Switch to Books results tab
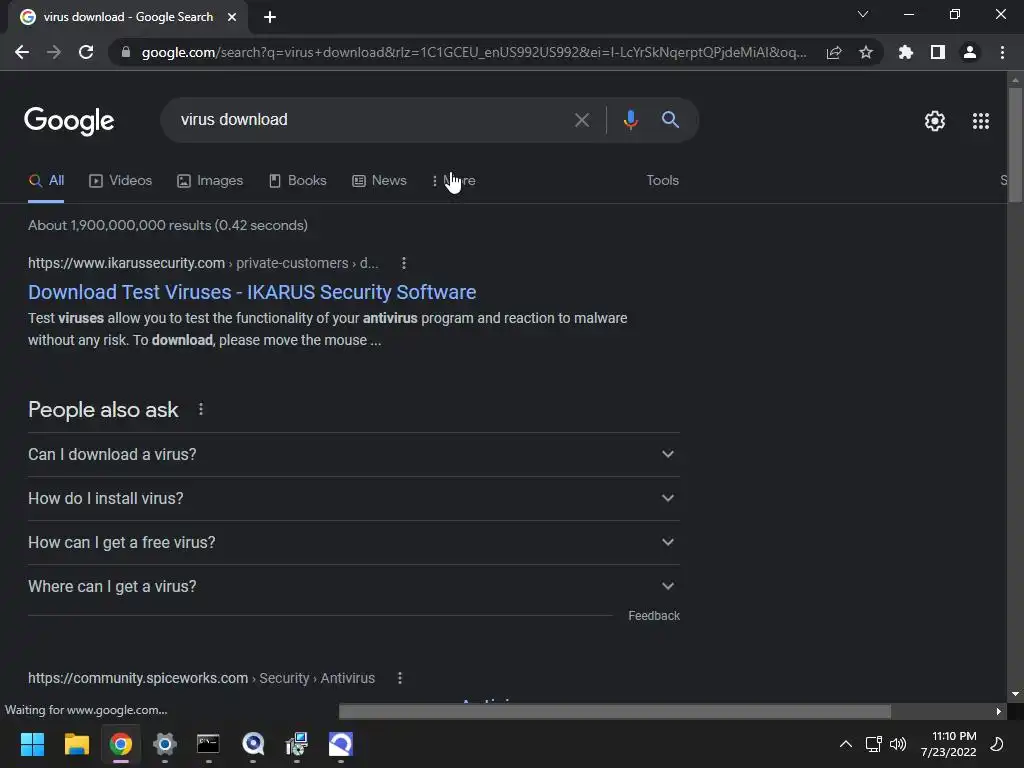The height and width of the screenshot is (768, 1024). (298, 181)
